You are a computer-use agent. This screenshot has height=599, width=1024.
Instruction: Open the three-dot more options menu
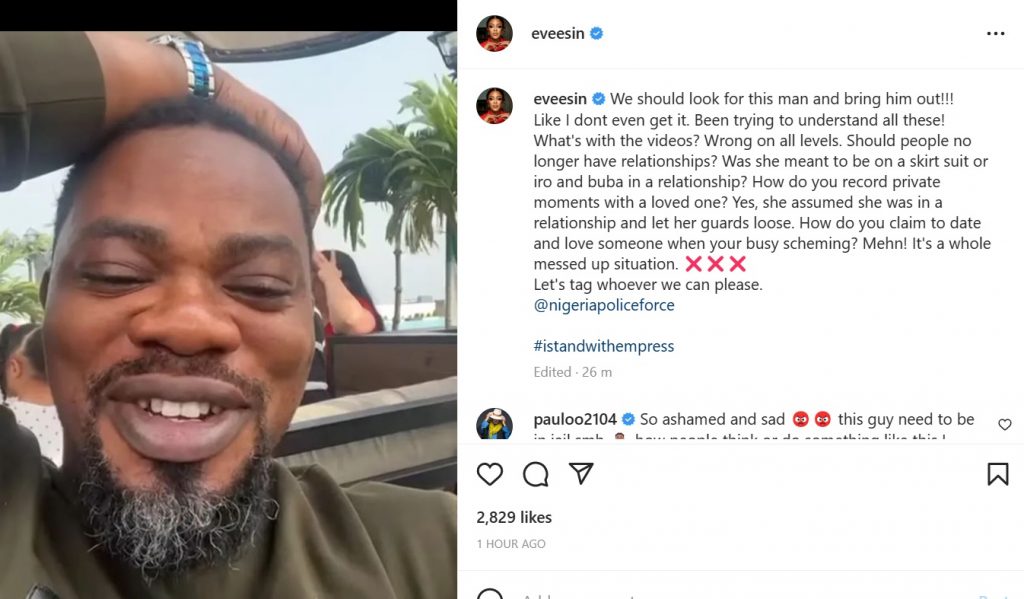pyautogui.click(x=995, y=33)
